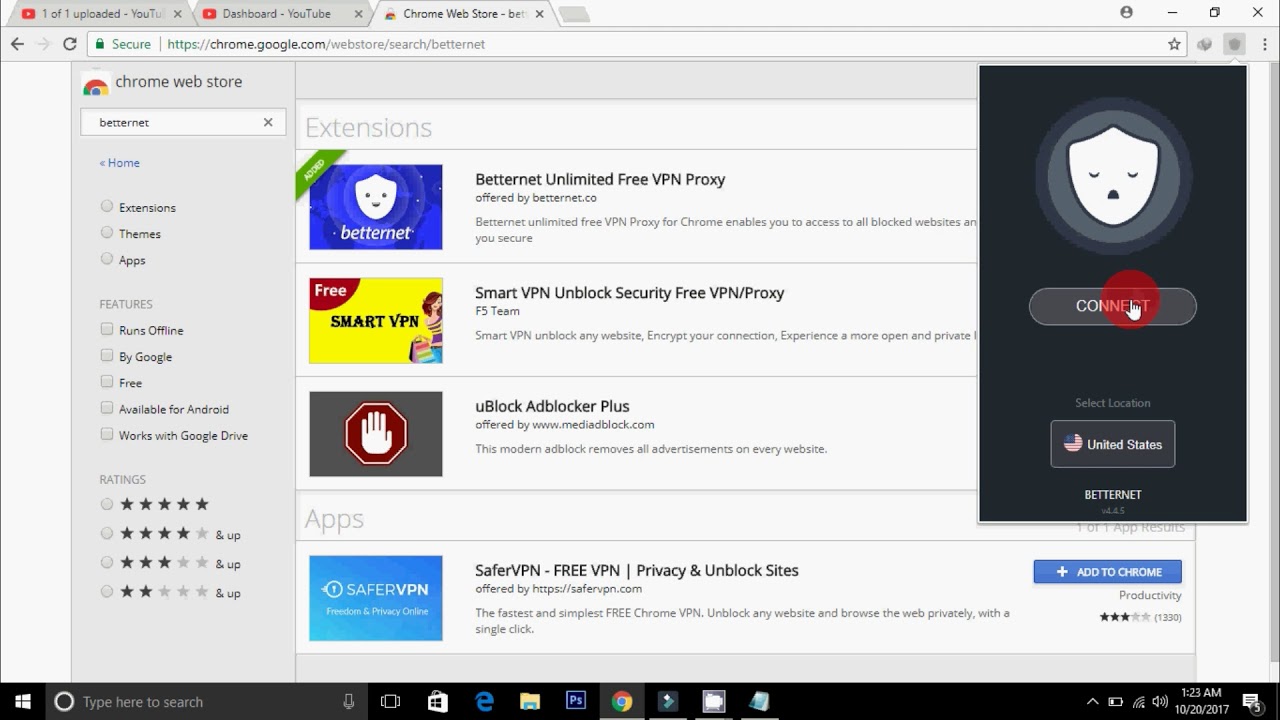This screenshot has height=720, width=1280.
Task: Enable the By Google checkbox
Action: pos(107,355)
